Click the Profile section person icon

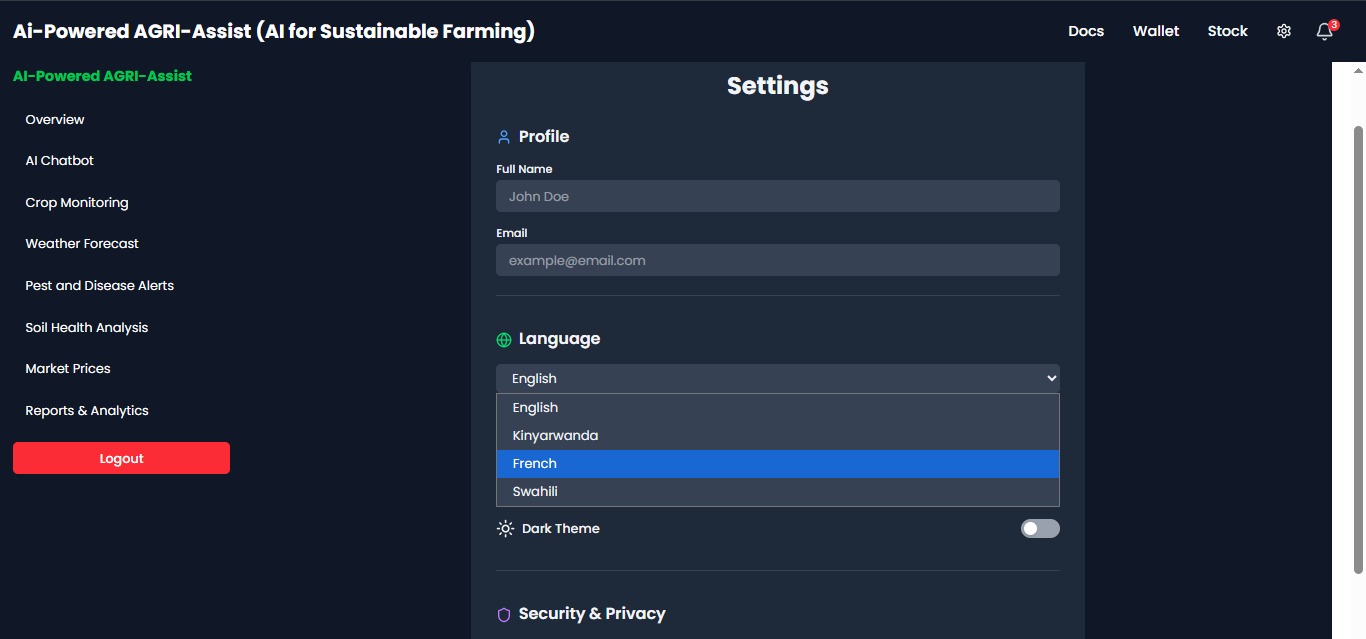coord(504,137)
